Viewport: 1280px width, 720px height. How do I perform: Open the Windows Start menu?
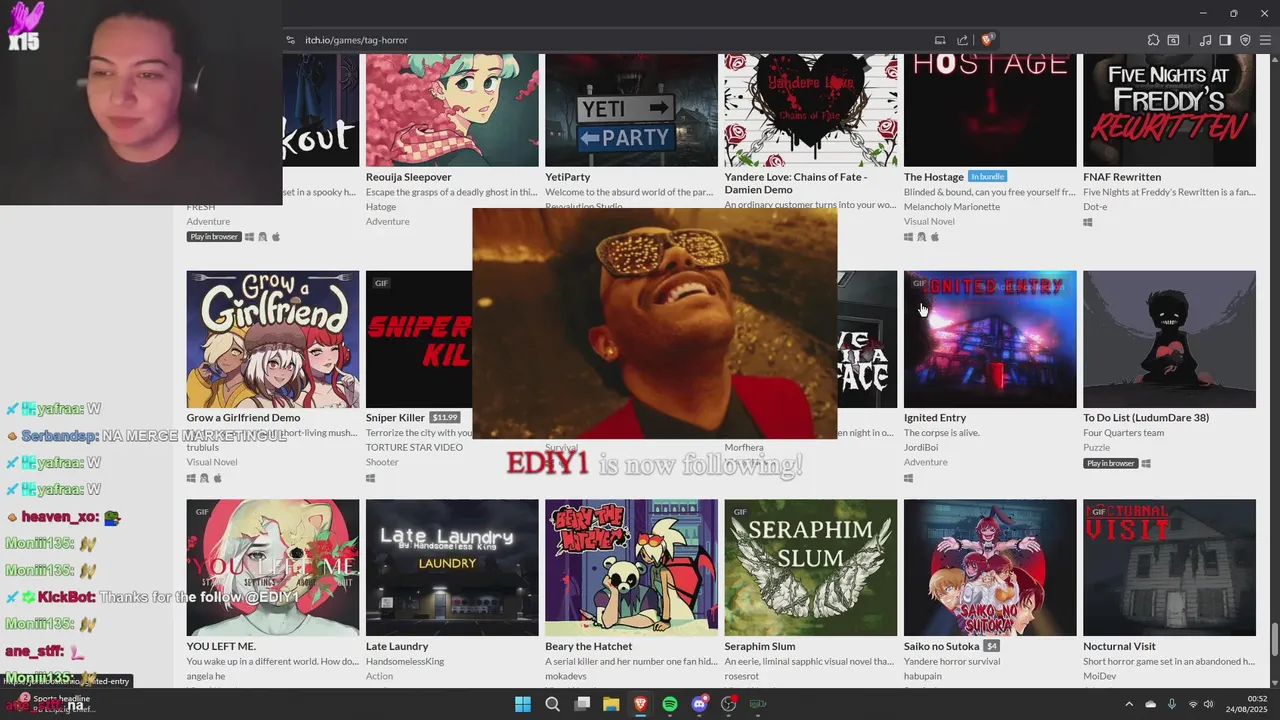click(x=523, y=704)
